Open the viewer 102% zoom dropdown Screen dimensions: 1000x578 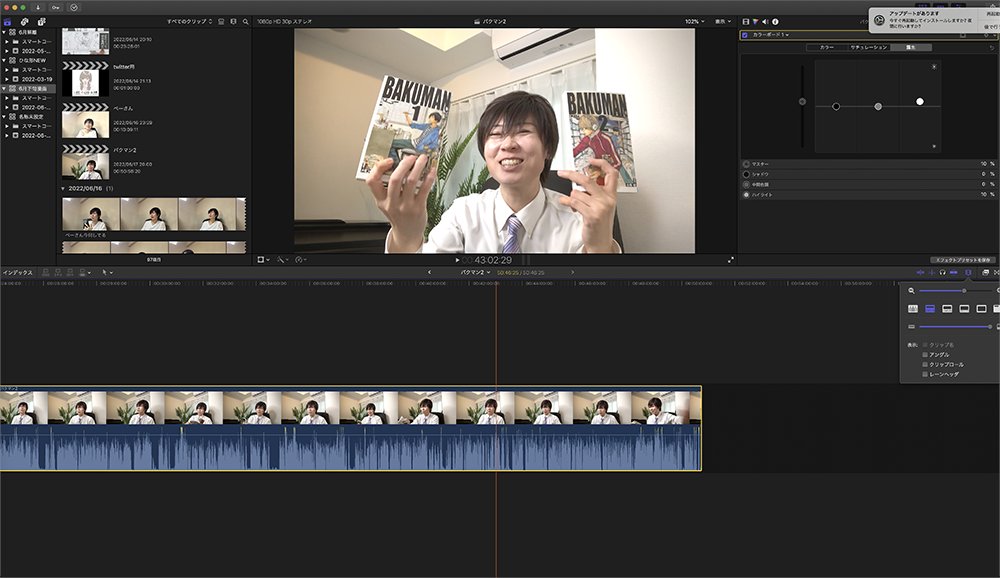click(695, 22)
